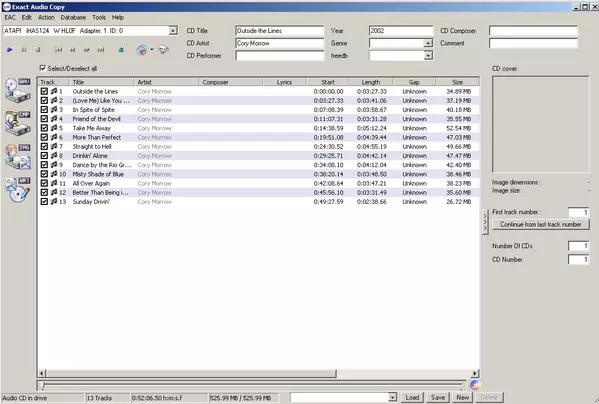The height and width of the screenshot is (404, 599).
Task: Click the WRI write CD icon
Action: click(18, 189)
